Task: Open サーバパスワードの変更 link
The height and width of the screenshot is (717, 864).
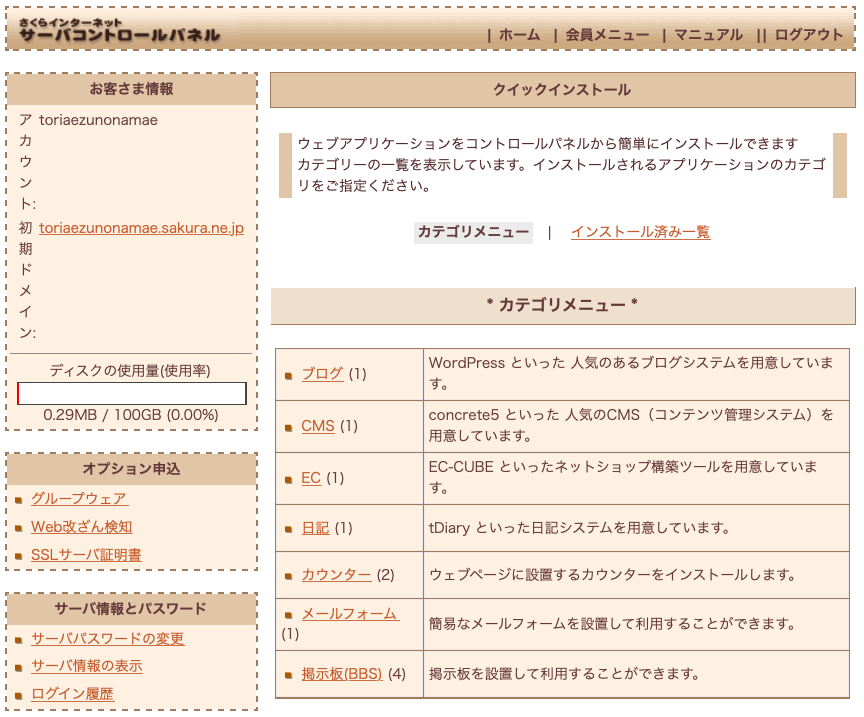Action: [x=107, y=638]
